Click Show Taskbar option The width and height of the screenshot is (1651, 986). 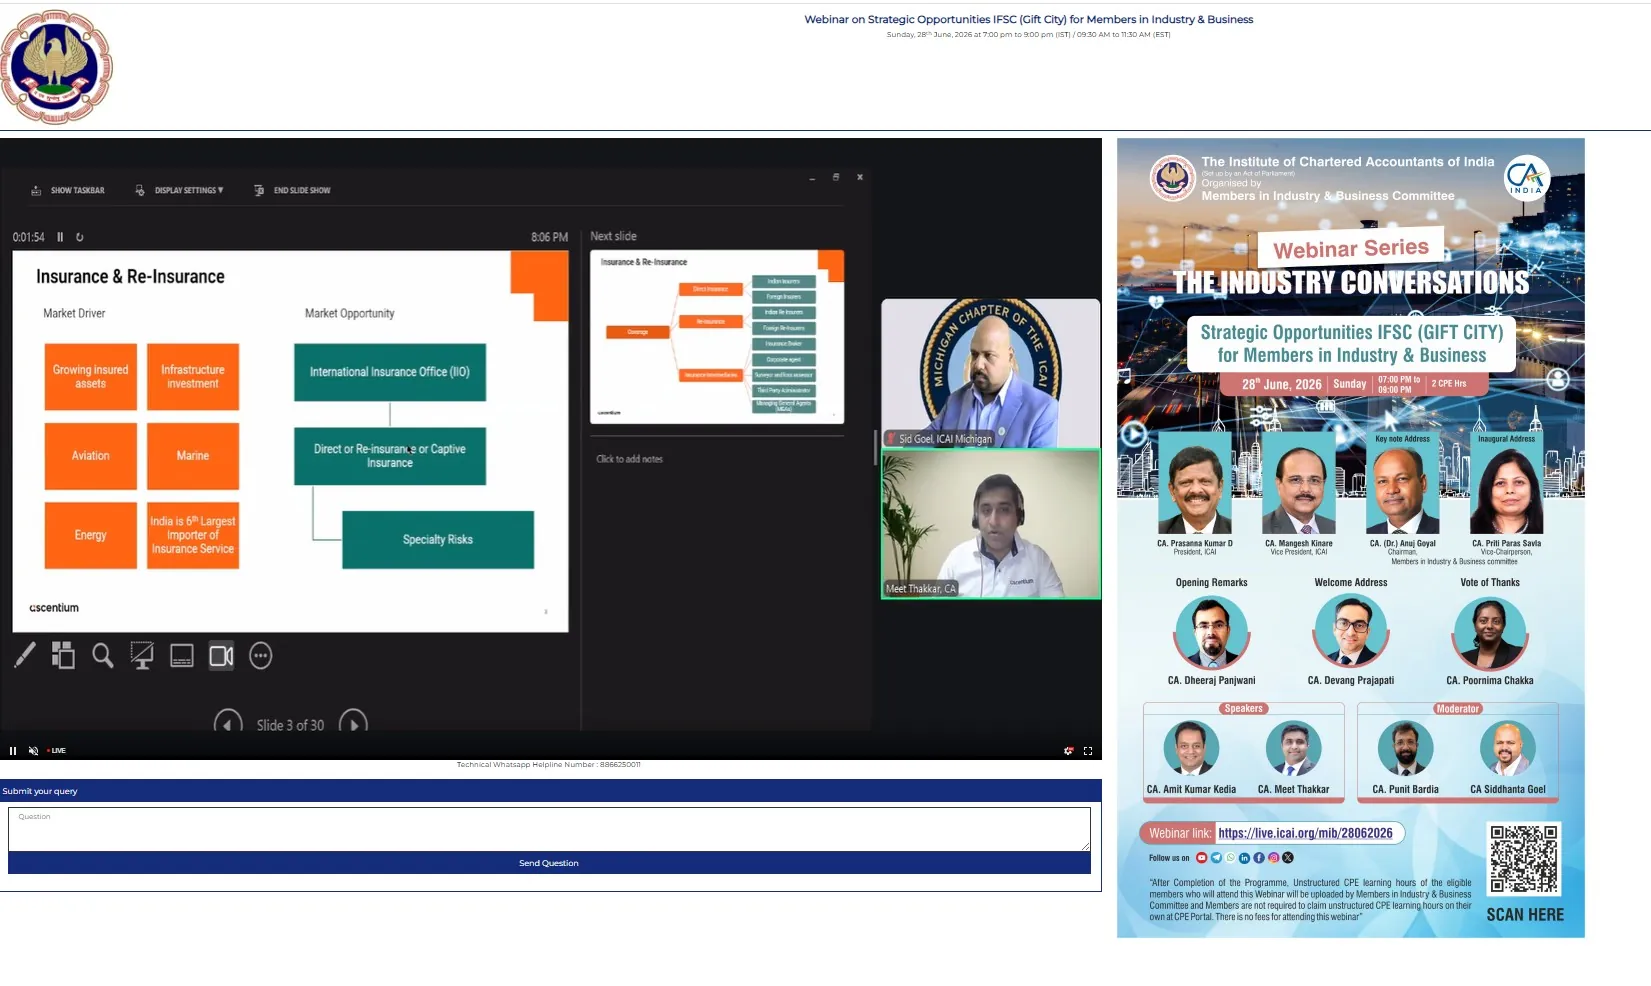(68, 190)
